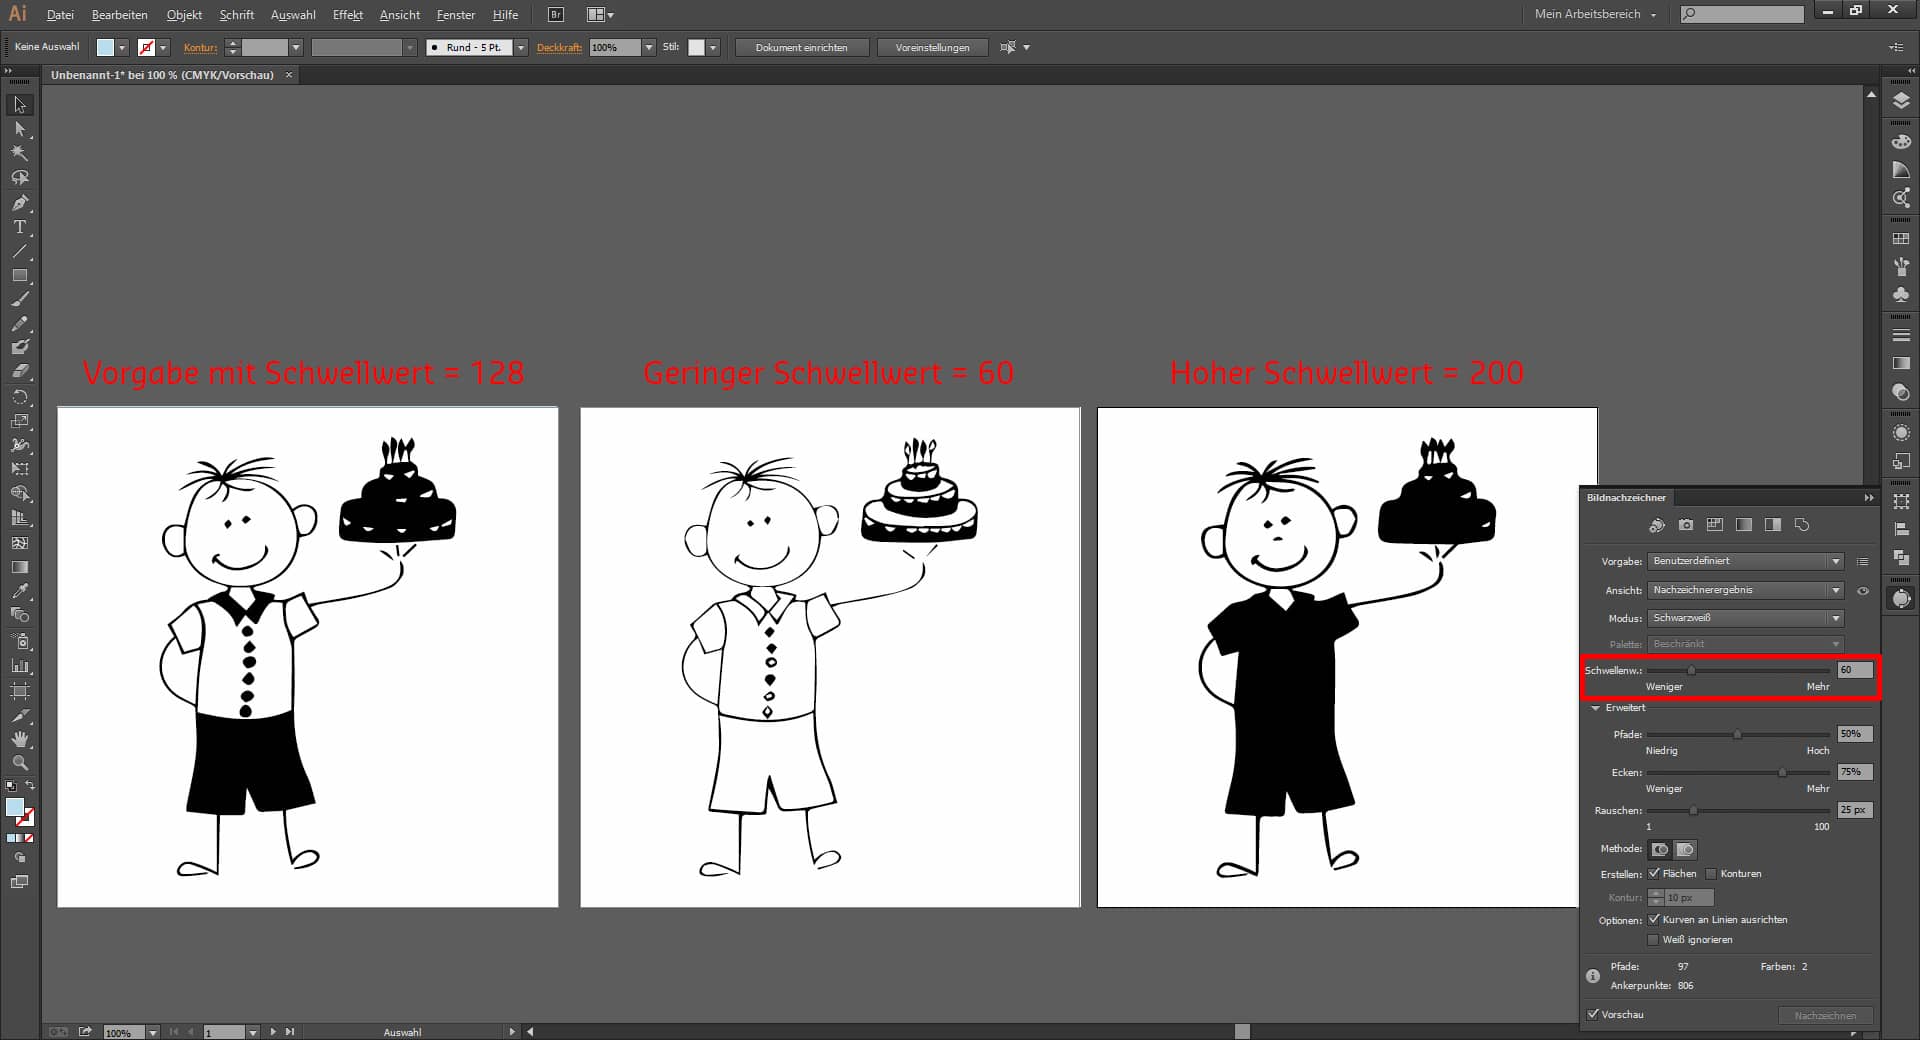Image resolution: width=1920 pixels, height=1040 pixels.
Task: Open the Effekt menu
Action: [x=347, y=15]
